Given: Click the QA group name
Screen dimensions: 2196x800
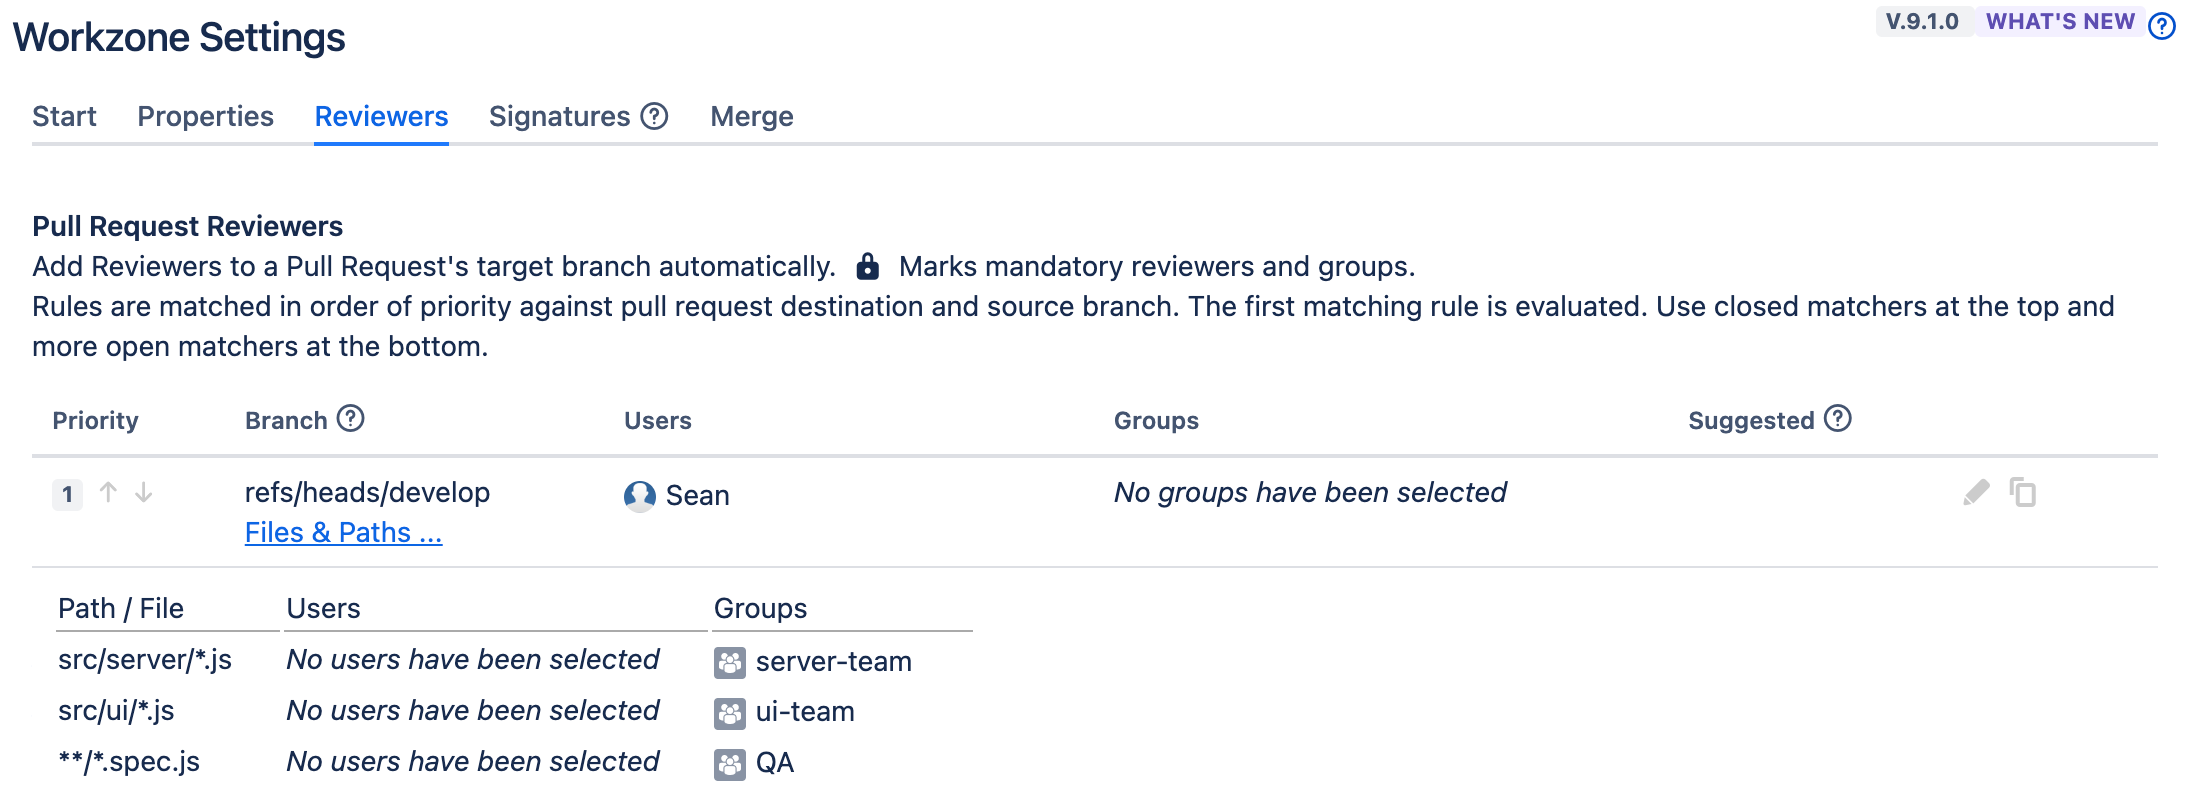Looking at the screenshot, I should coord(775,763).
